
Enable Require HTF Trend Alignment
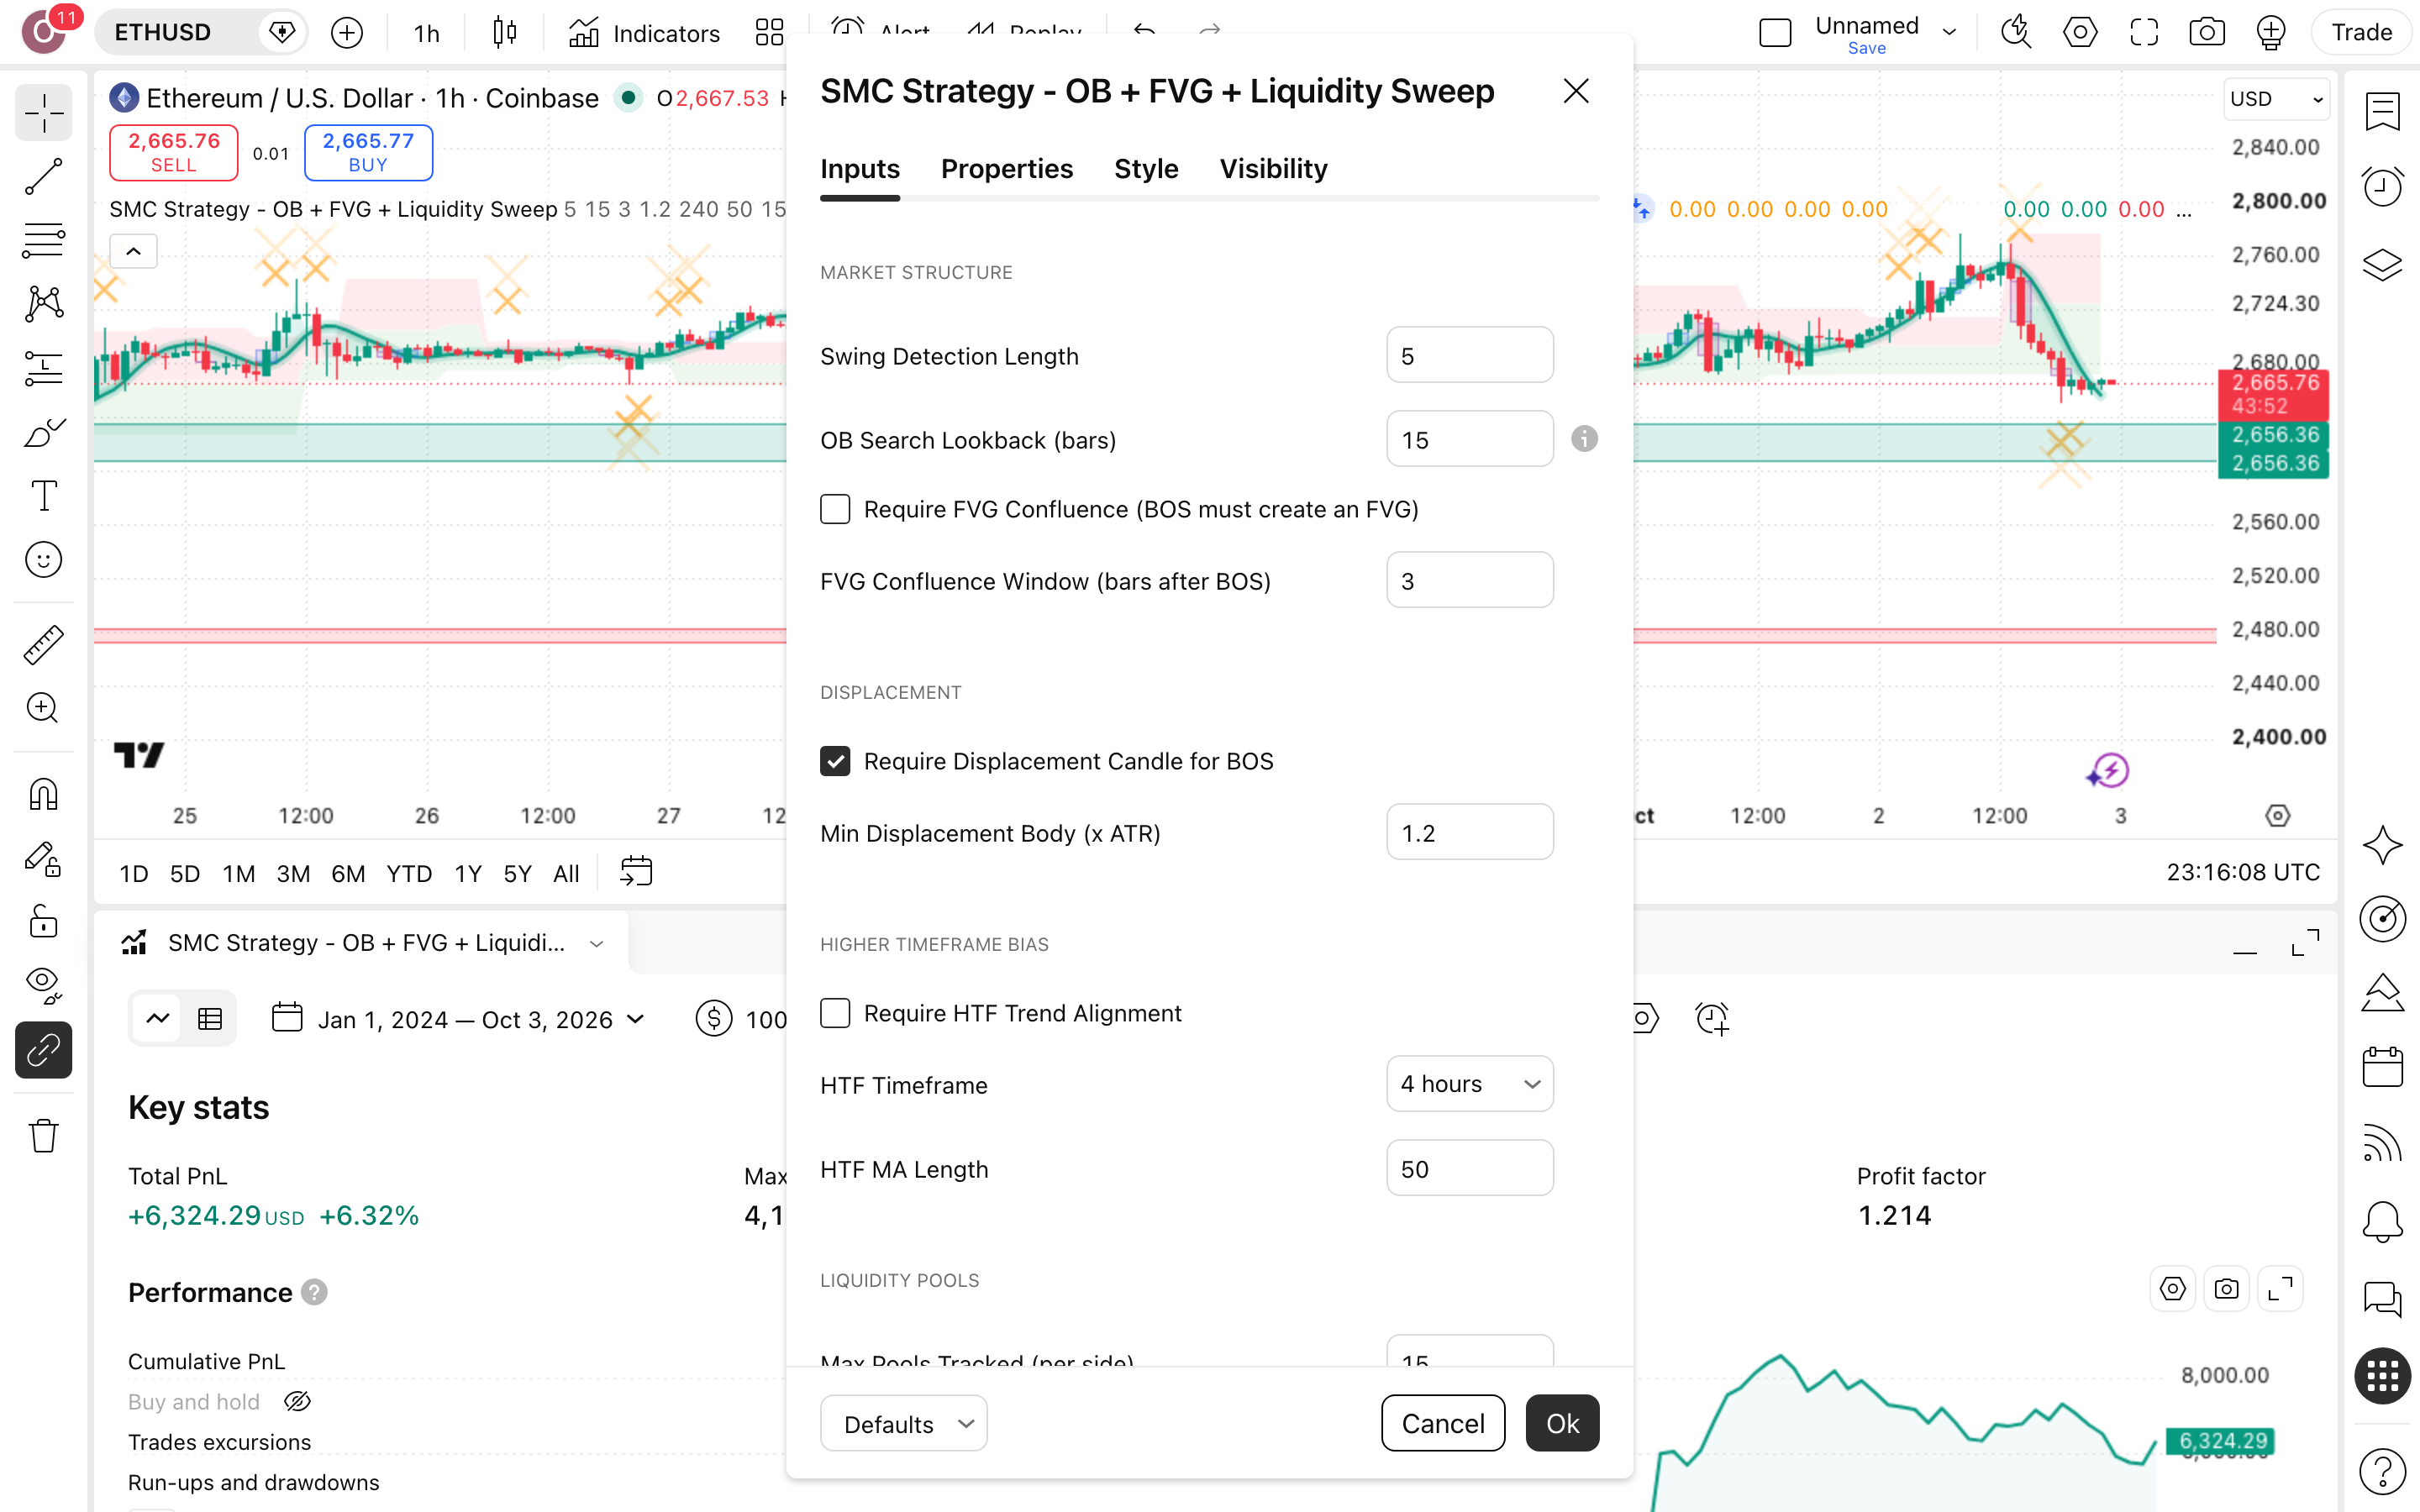coord(835,1013)
